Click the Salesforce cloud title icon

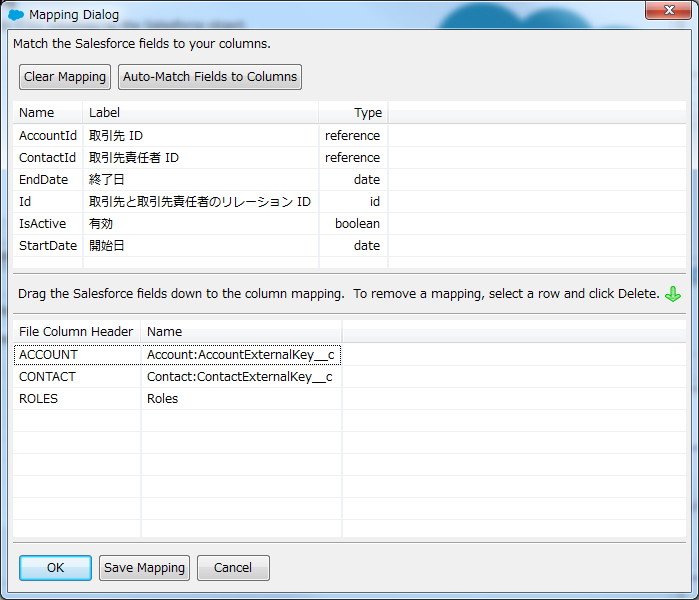(16, 15)
